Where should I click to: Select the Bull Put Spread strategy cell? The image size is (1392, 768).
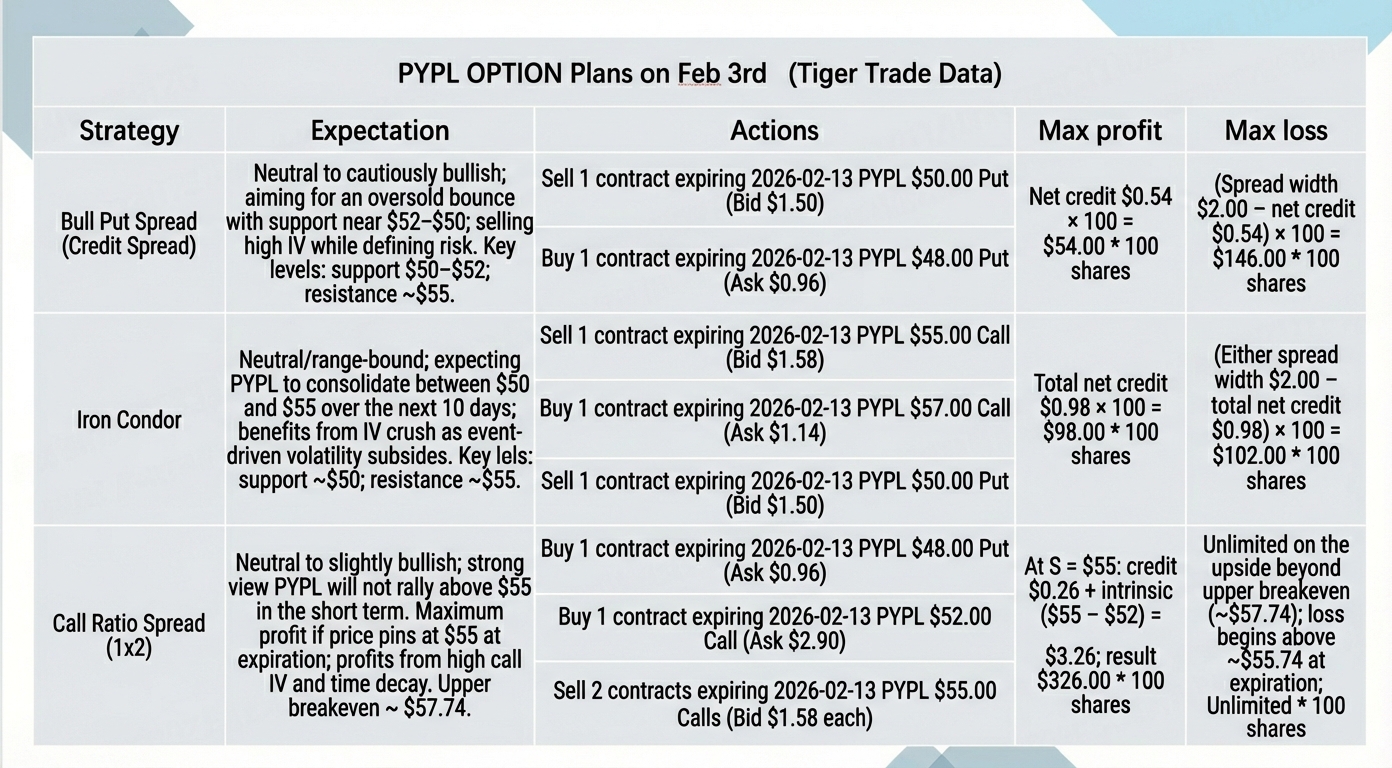click(x=129, y=233)
